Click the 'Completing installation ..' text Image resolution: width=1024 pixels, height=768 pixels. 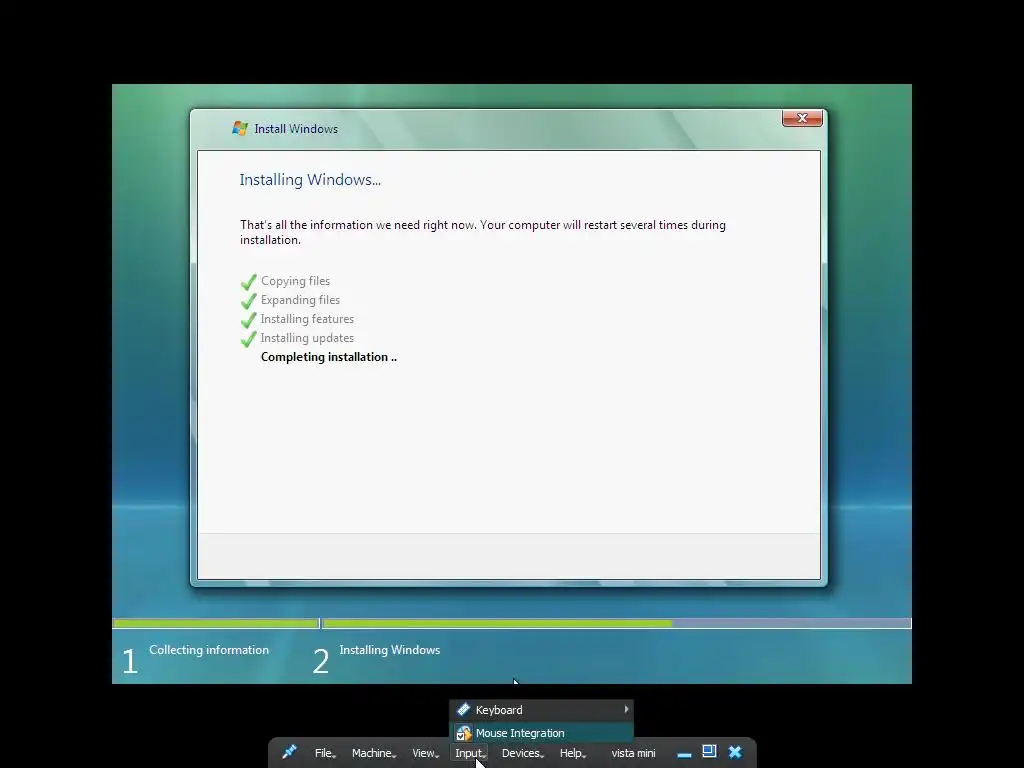pos(328,357)
